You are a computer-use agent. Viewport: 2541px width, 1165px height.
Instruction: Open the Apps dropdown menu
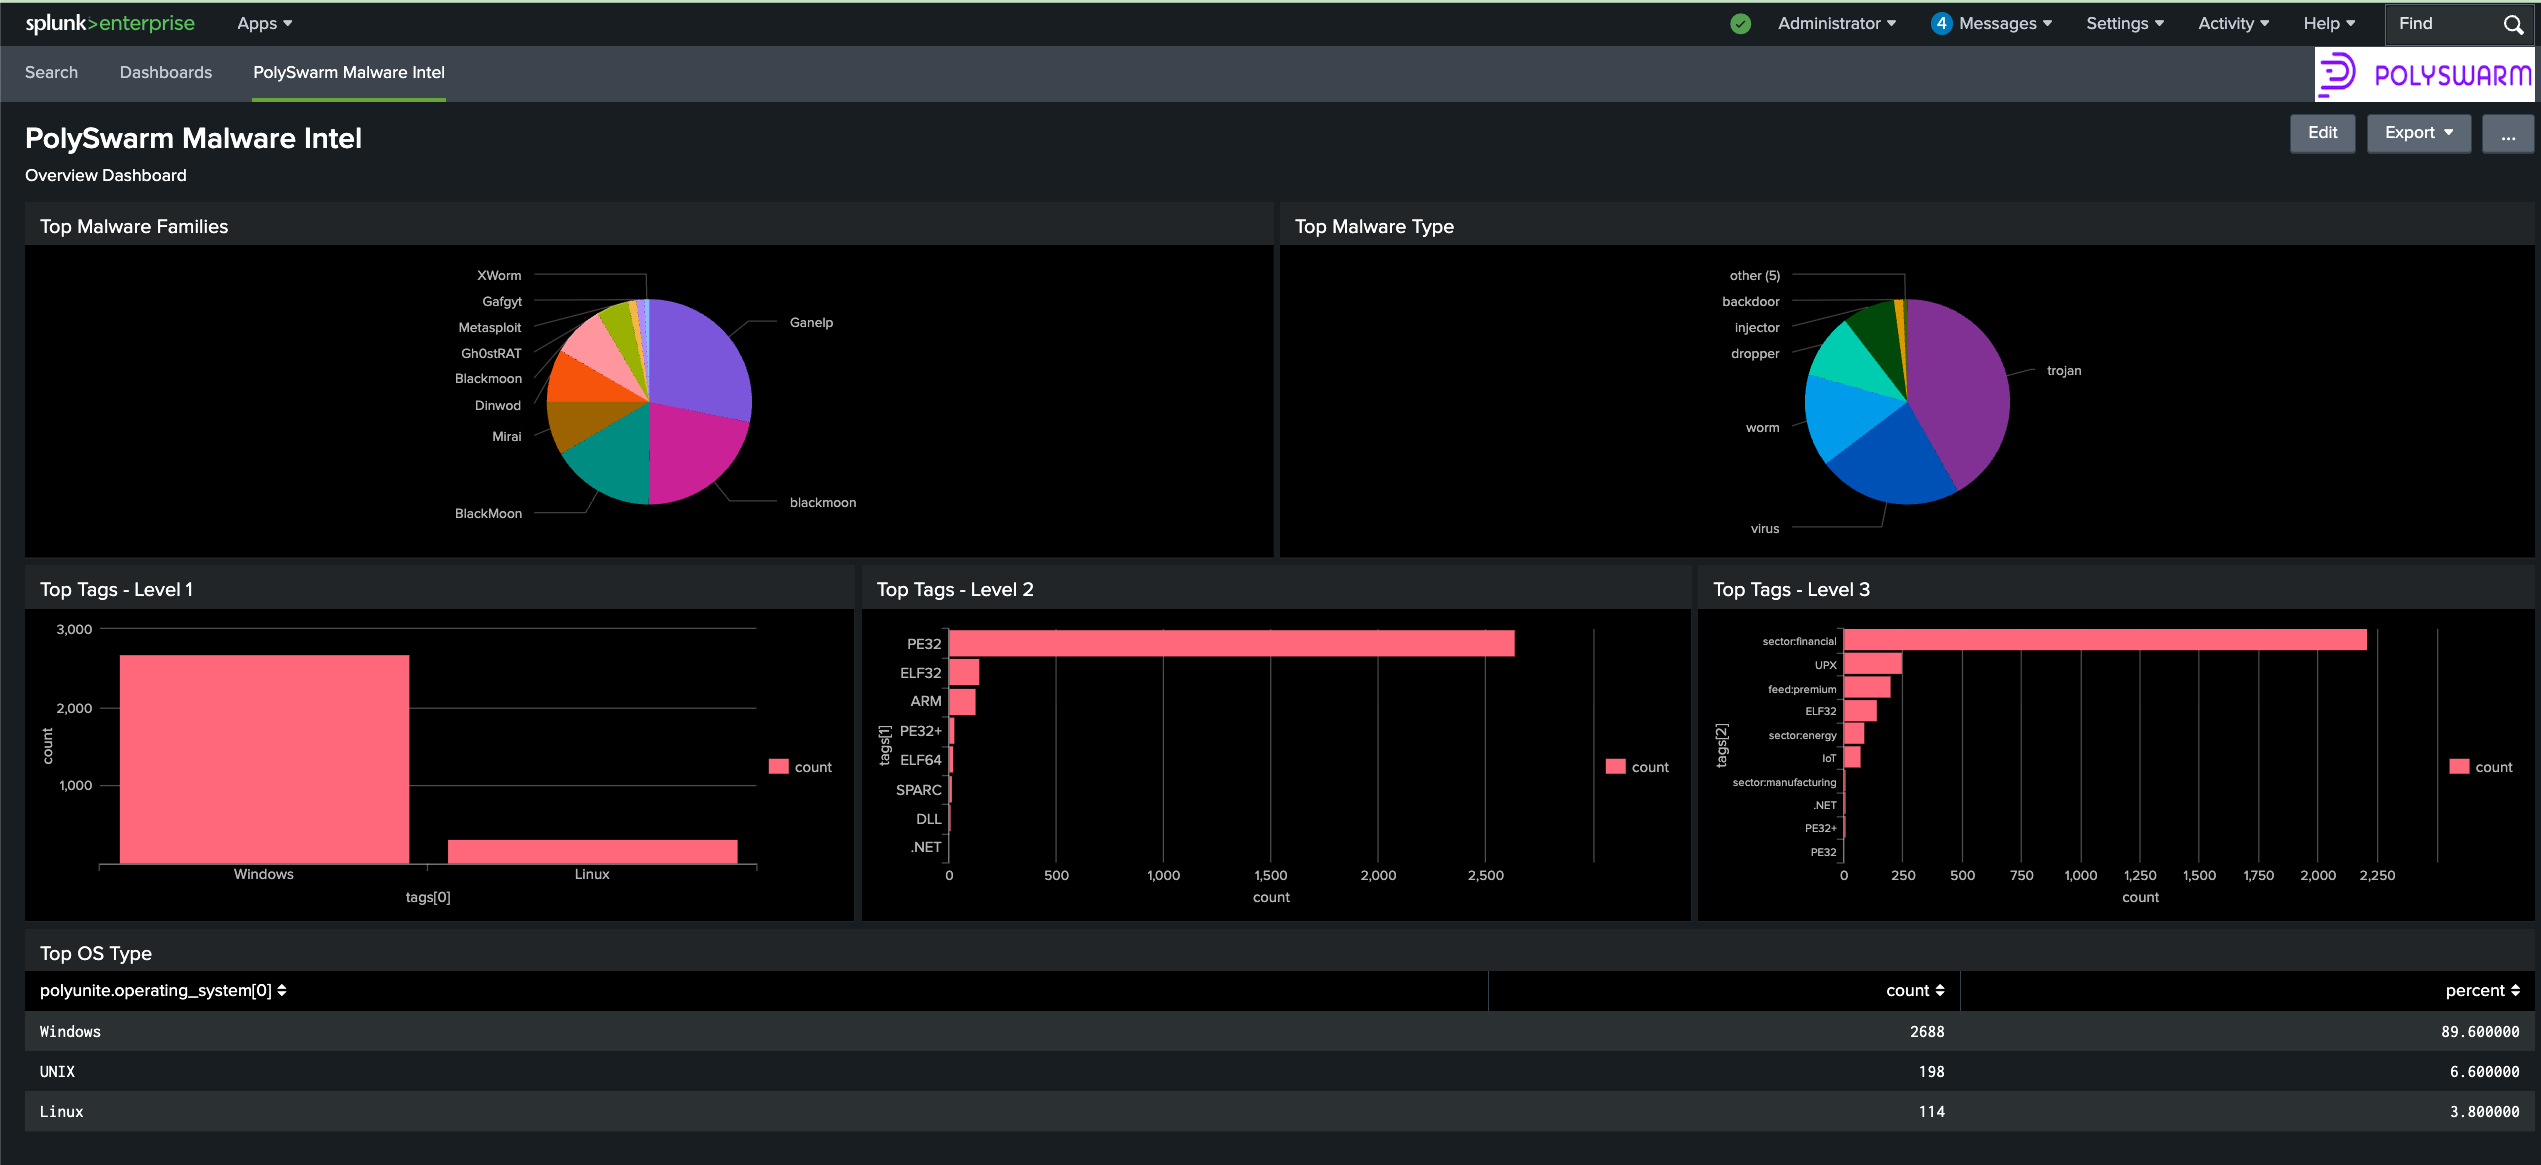(265, 23)
